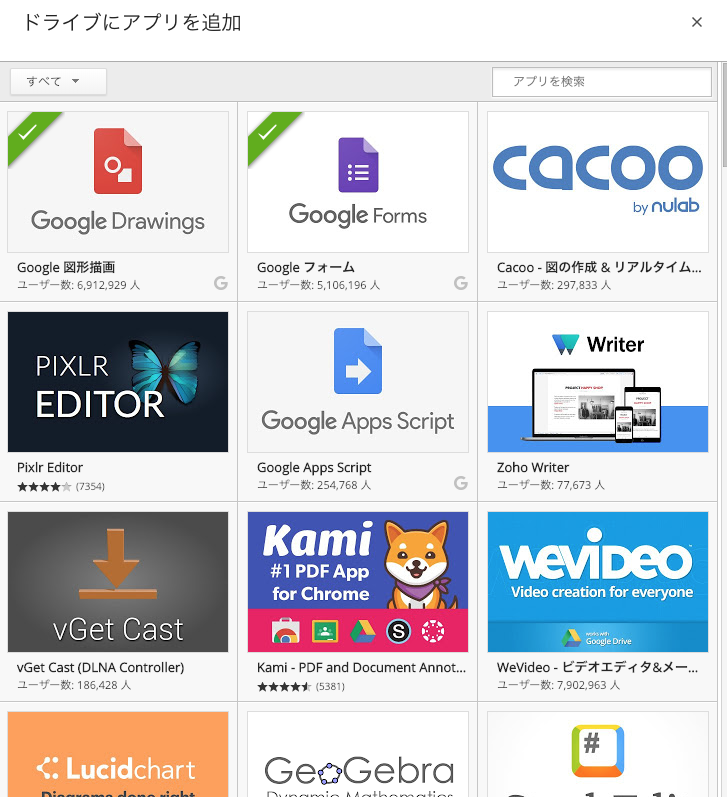
Task: Click the Kami - PDF and Document title
Action: pyautogui.click(x=361, y=667)
